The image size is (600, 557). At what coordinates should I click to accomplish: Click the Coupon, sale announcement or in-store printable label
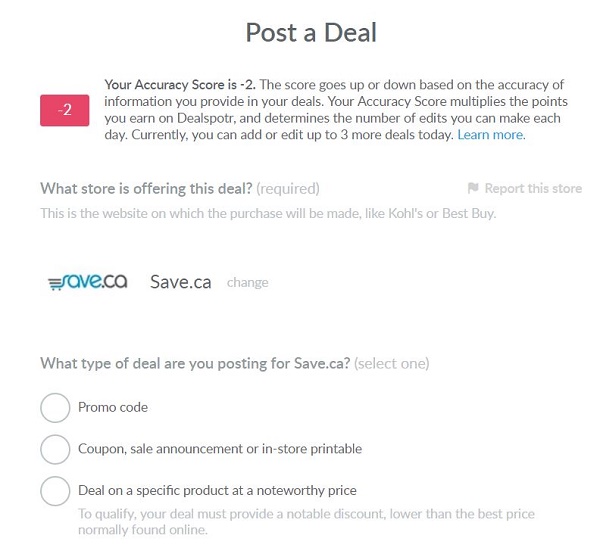click(220, 449)
